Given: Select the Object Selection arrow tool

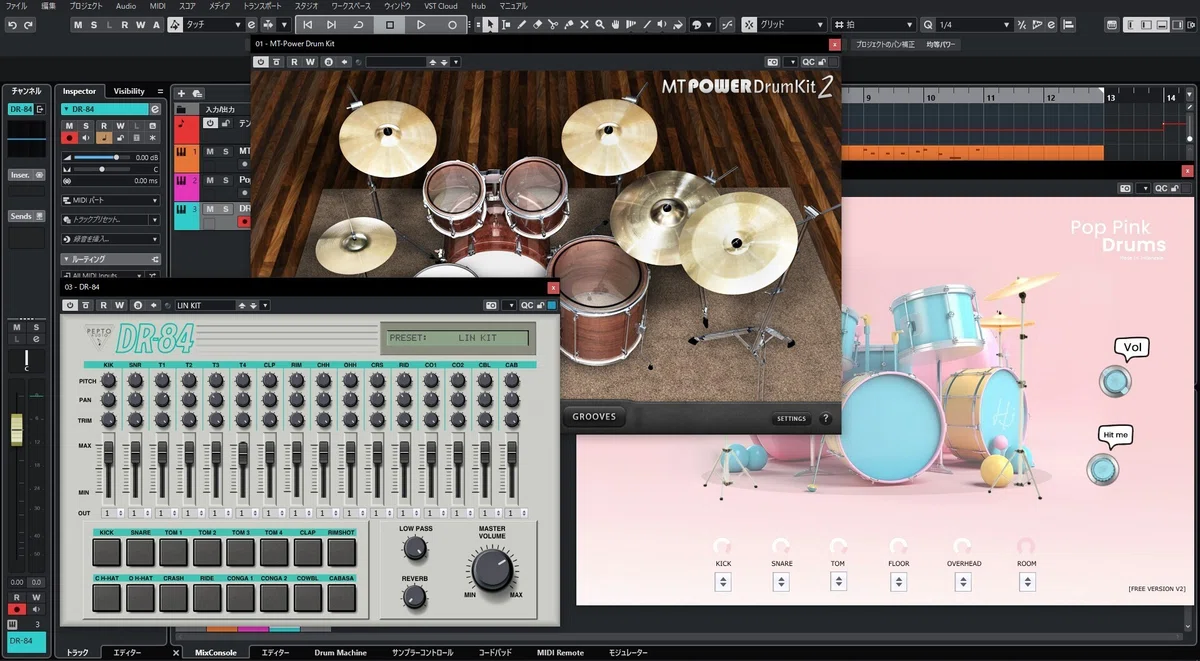Looking at the screenshot, I should coord(490,25).
